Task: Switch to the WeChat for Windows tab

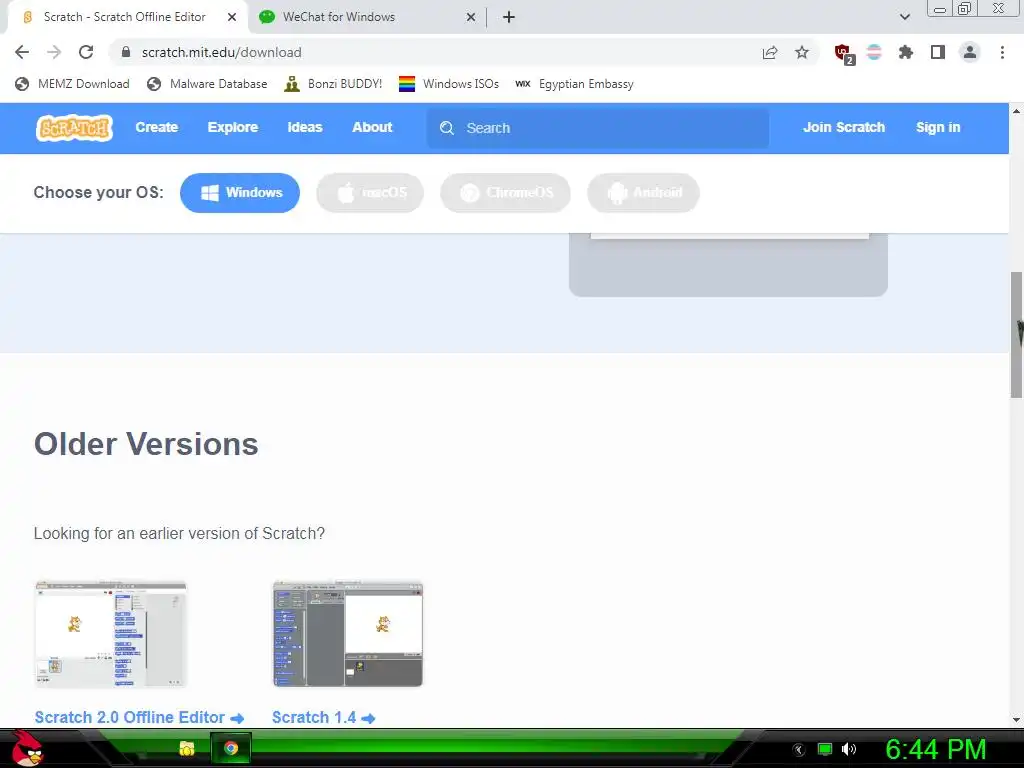Action: pyautogui.click(x=366, y=17)
